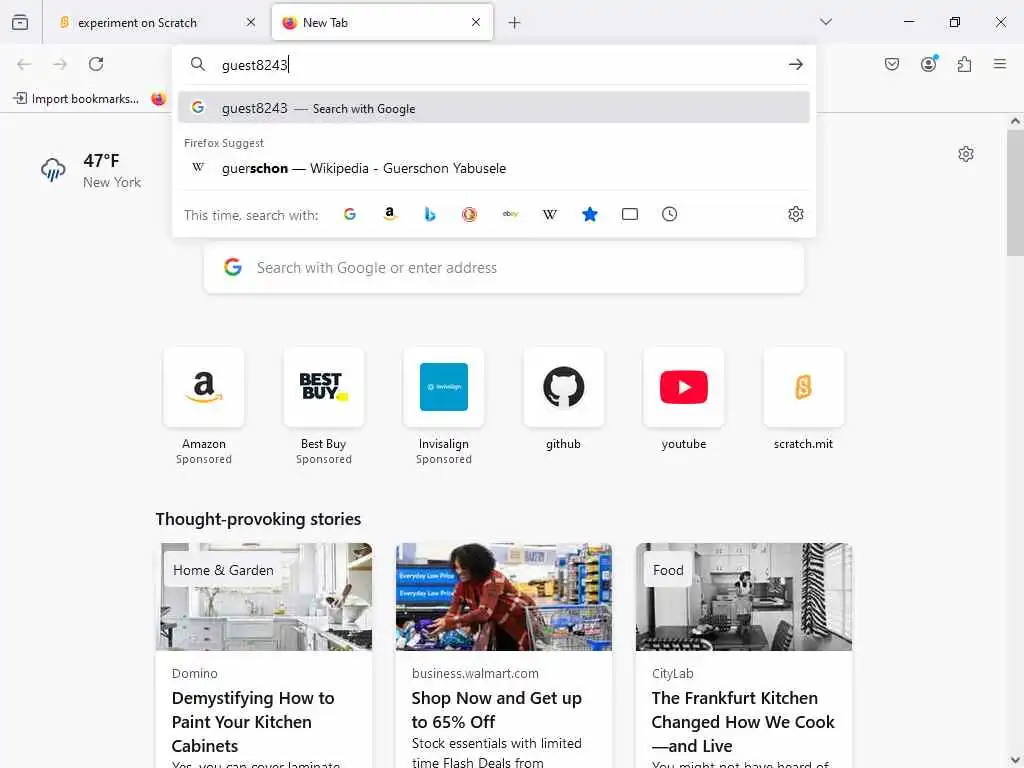Open The Frankfurt Kitchen story

click(x=743, y=722)
